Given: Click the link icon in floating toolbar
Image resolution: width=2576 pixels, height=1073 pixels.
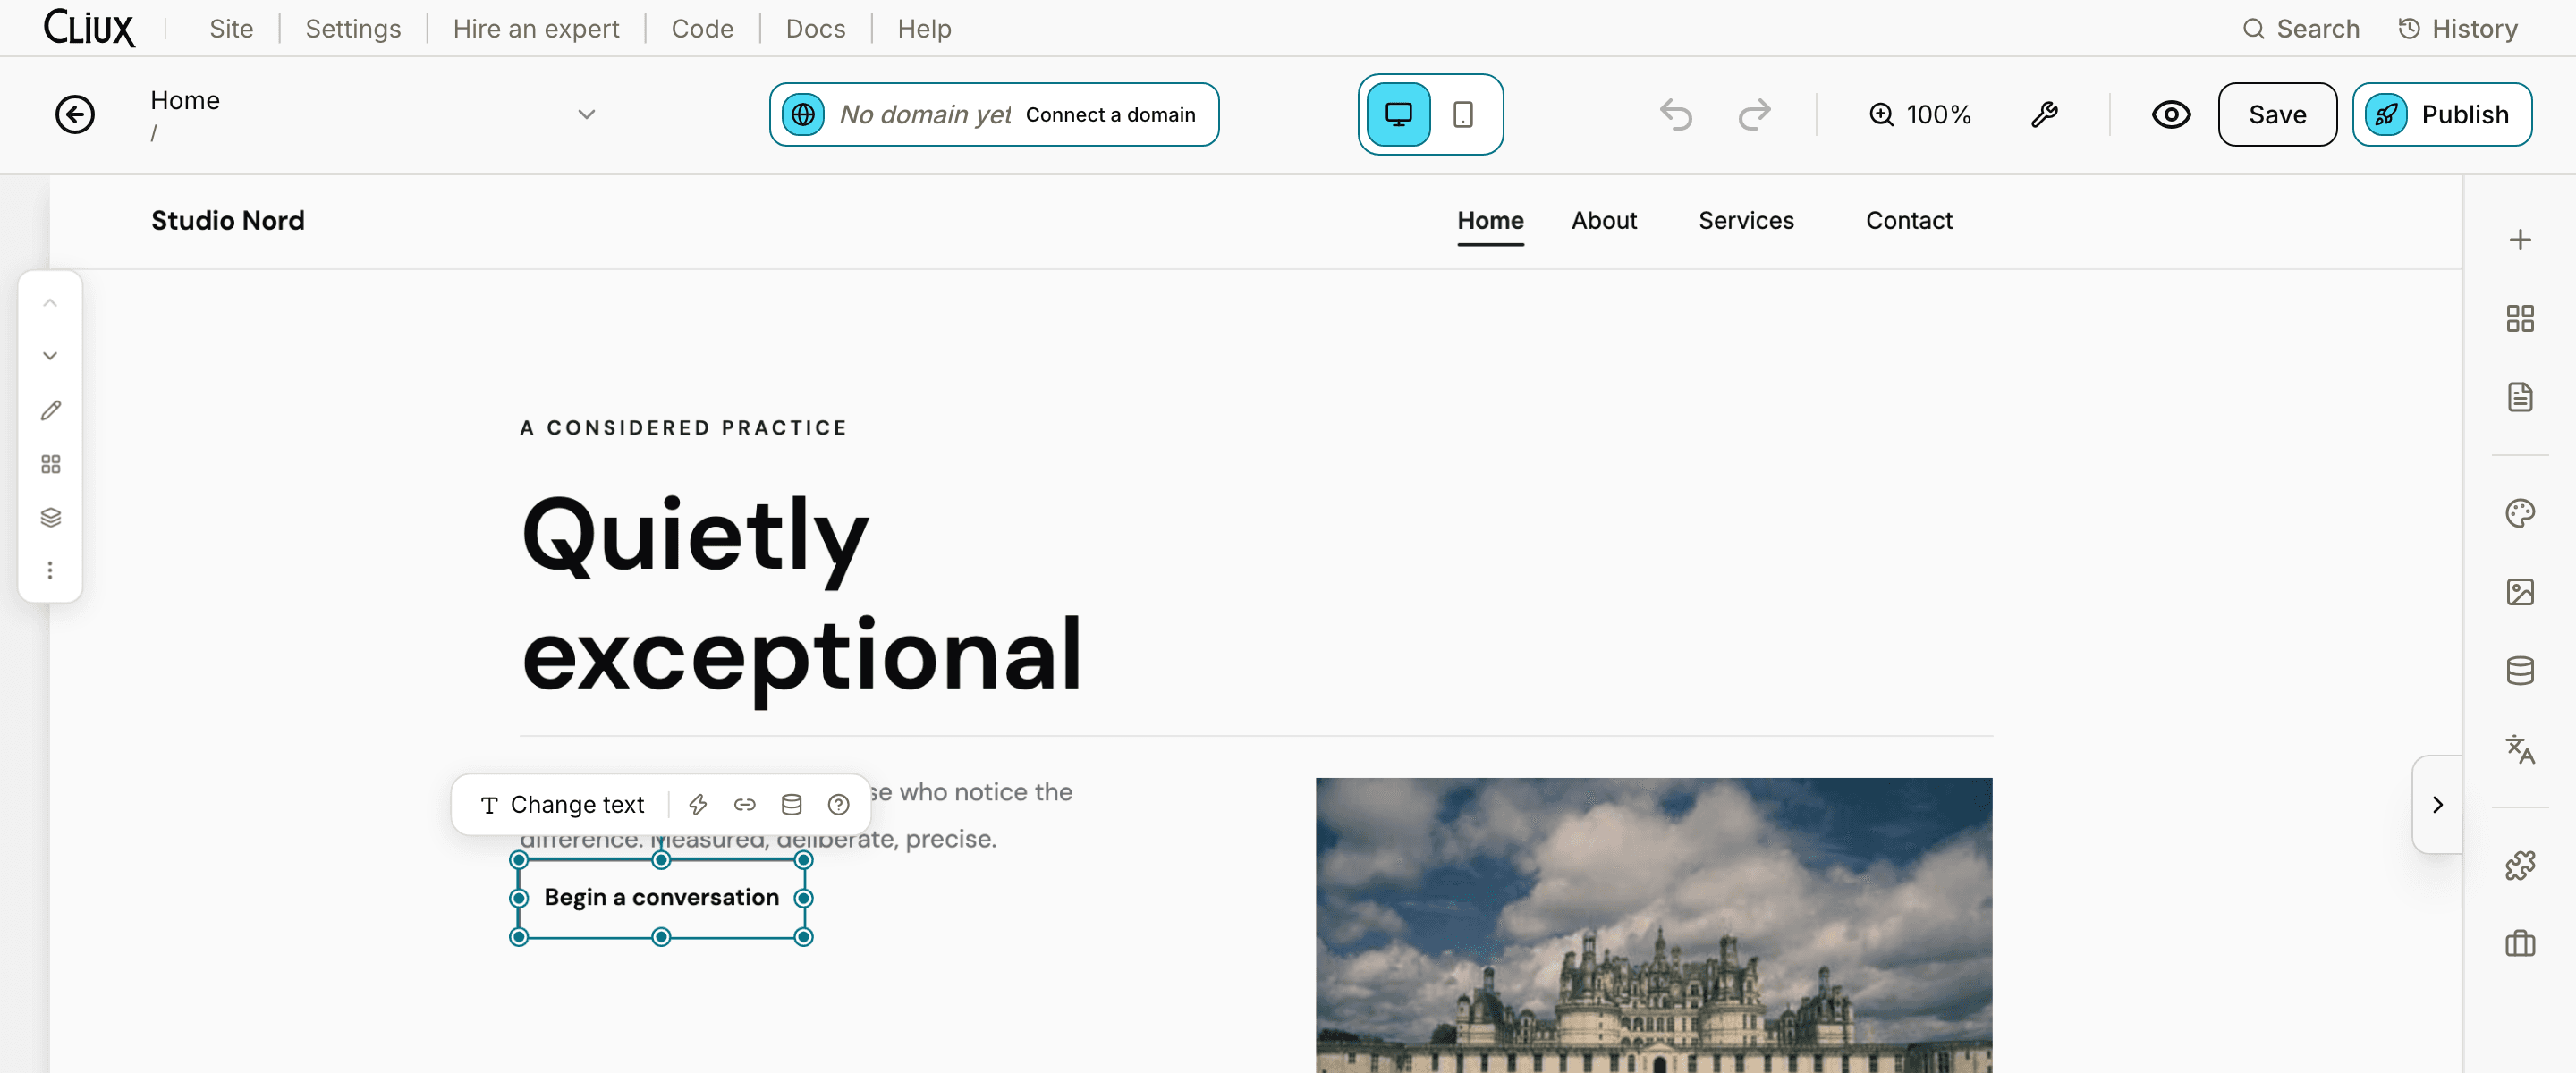Looking at the screenshot, I should 745,804.
